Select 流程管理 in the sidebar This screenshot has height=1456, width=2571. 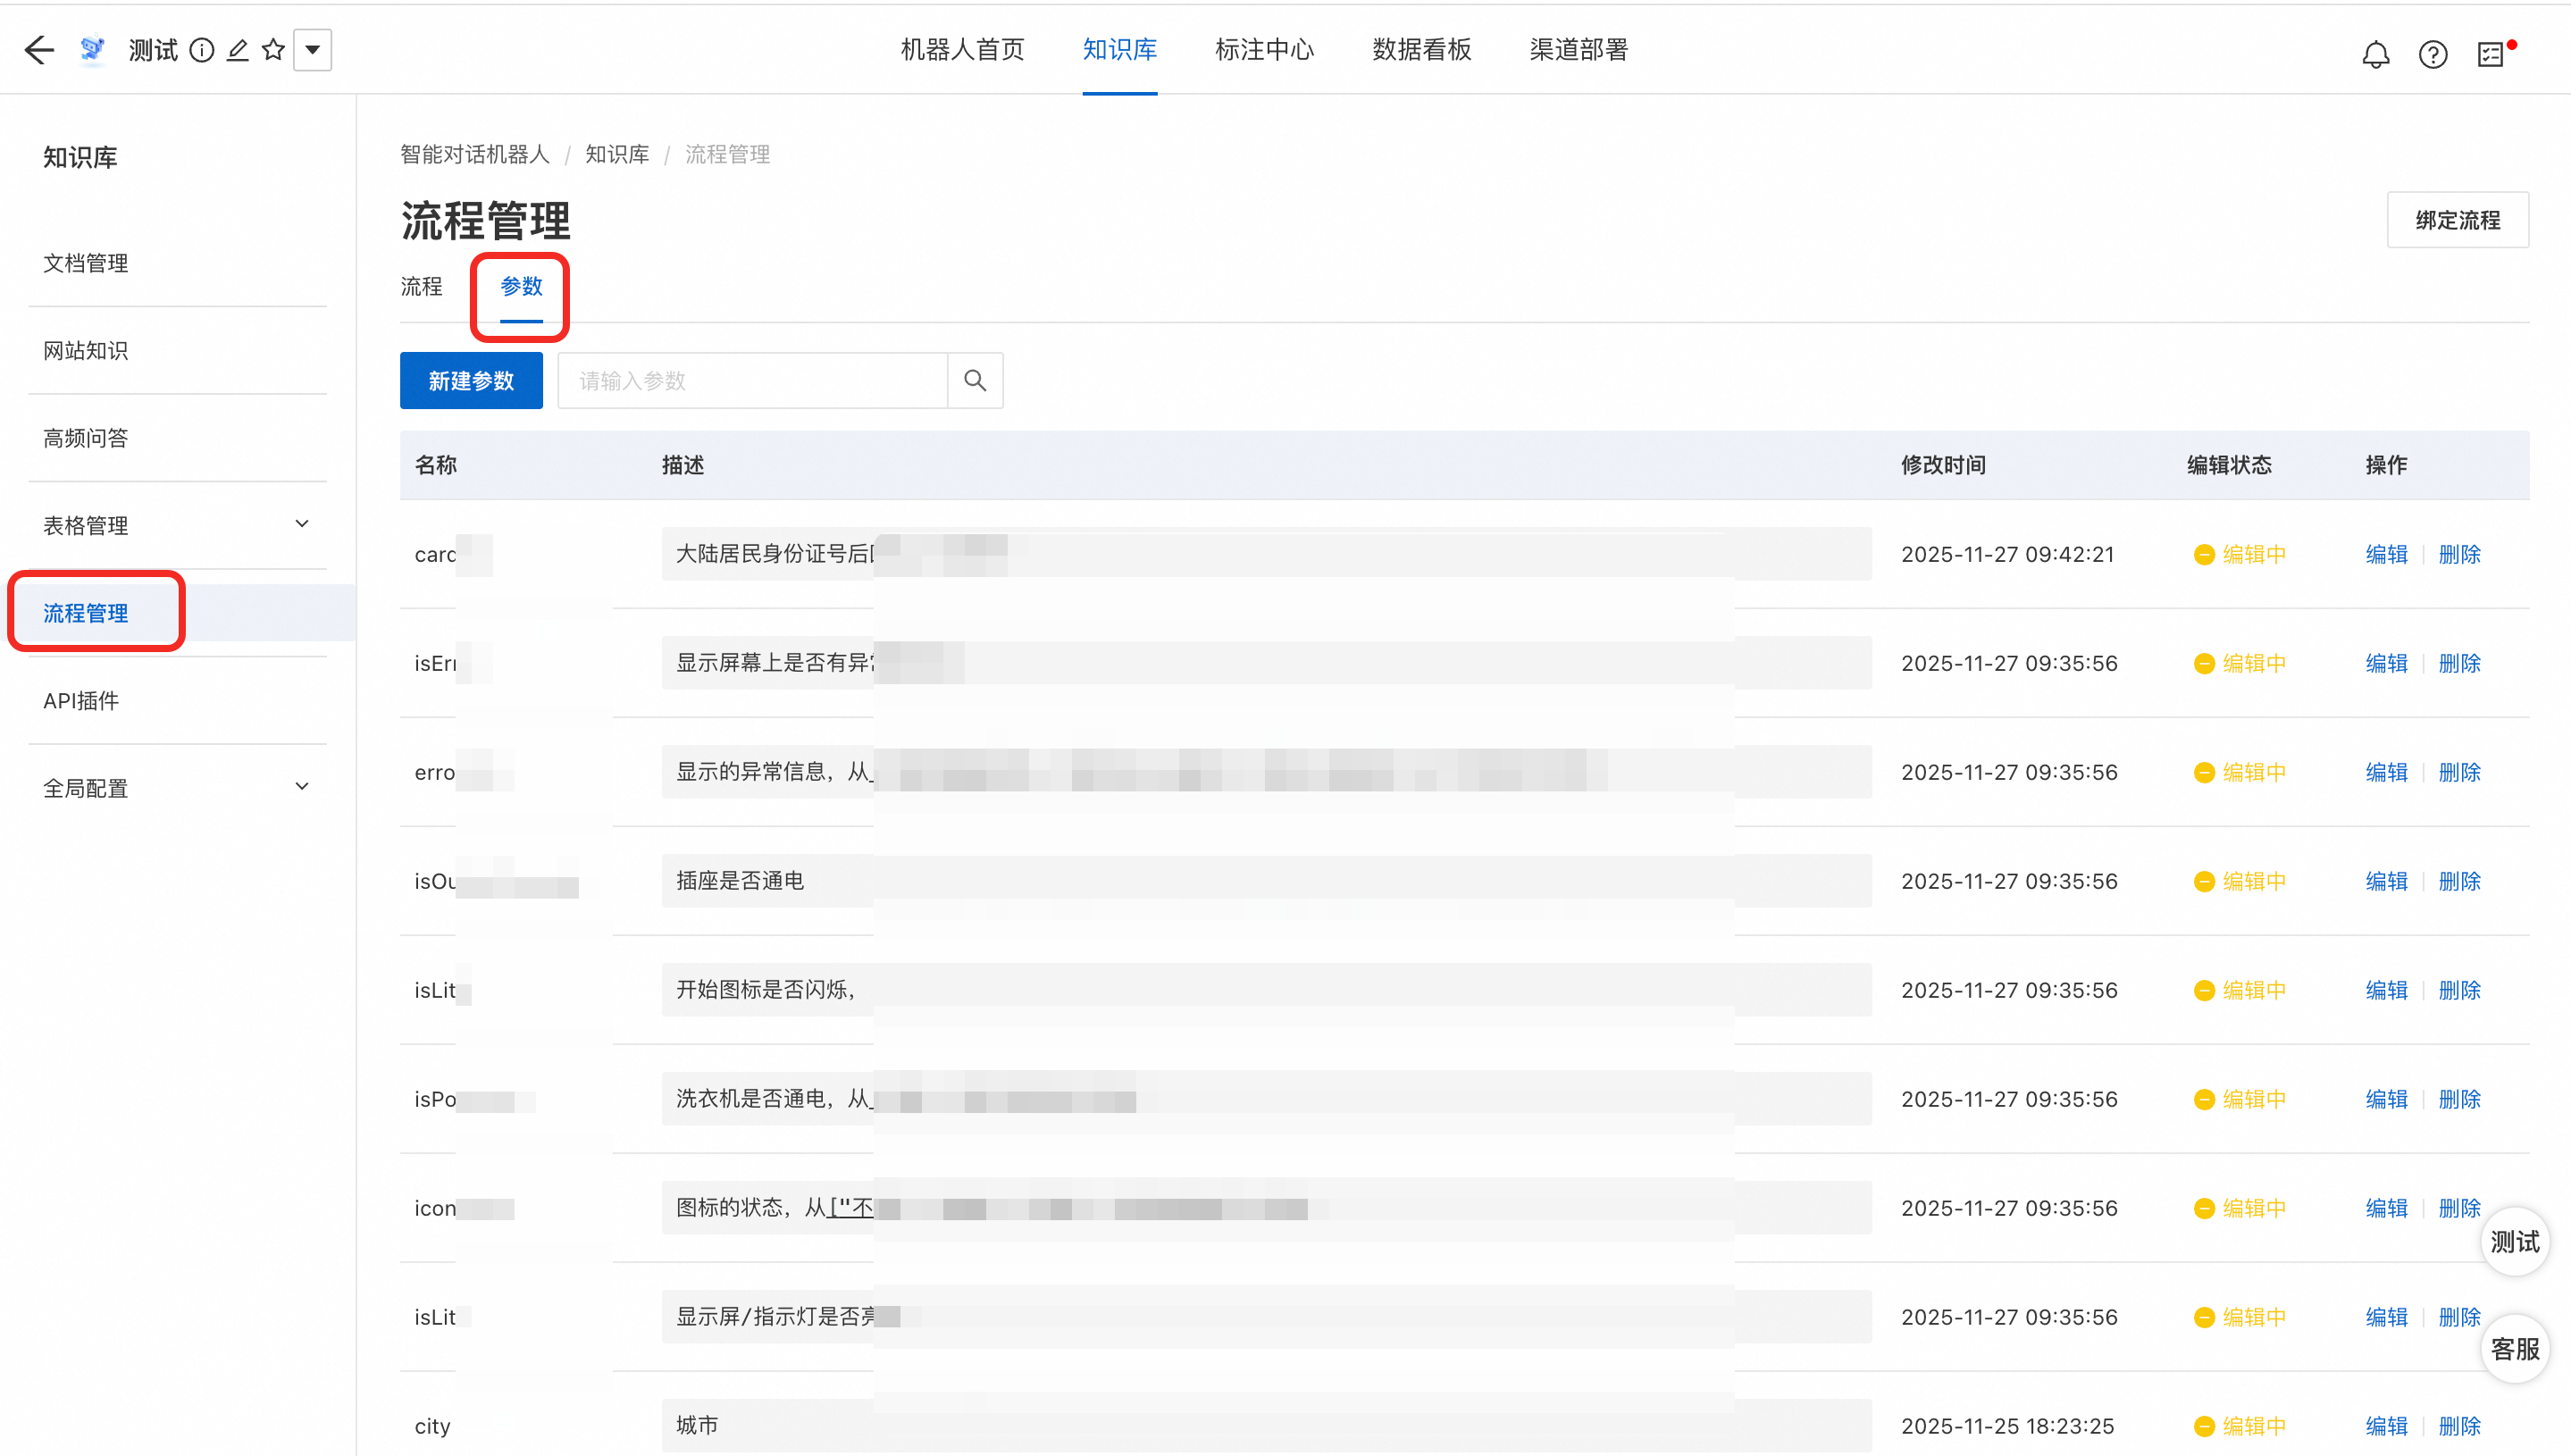click(85, 613)
